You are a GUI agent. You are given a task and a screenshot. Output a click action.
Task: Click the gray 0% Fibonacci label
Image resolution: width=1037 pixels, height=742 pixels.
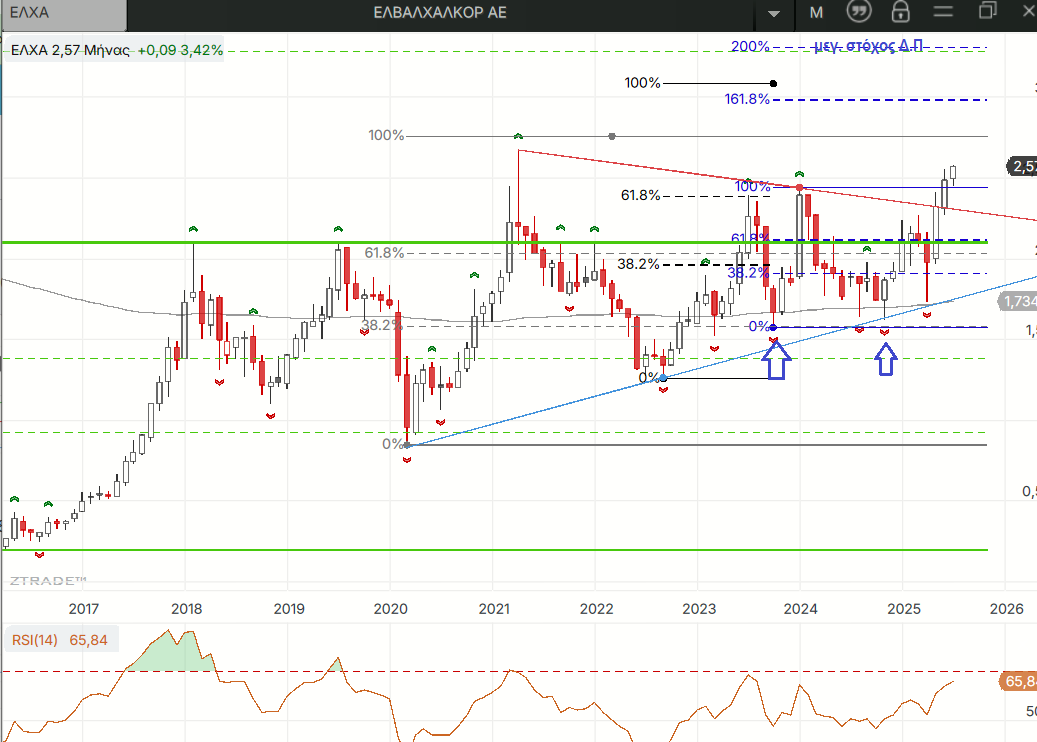(392, 444)
